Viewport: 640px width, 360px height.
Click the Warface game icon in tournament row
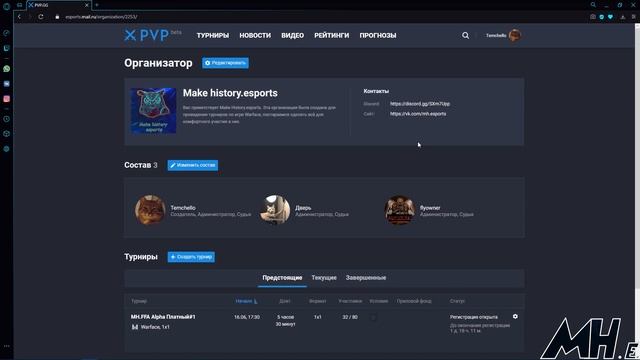click(x=135, y=327)
